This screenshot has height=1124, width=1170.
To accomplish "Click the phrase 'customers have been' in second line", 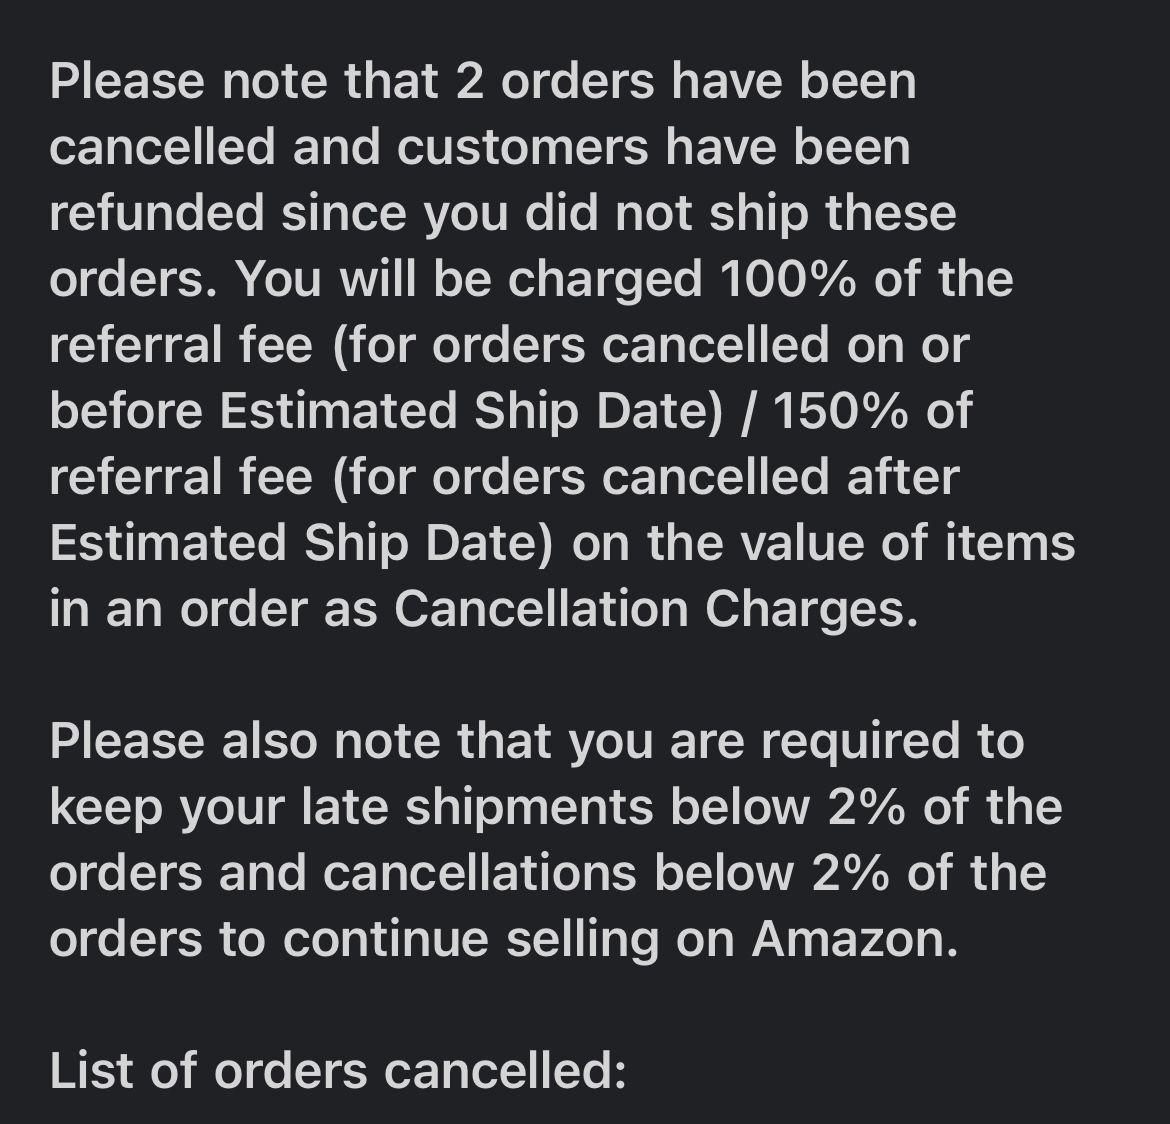I will 654,146.
